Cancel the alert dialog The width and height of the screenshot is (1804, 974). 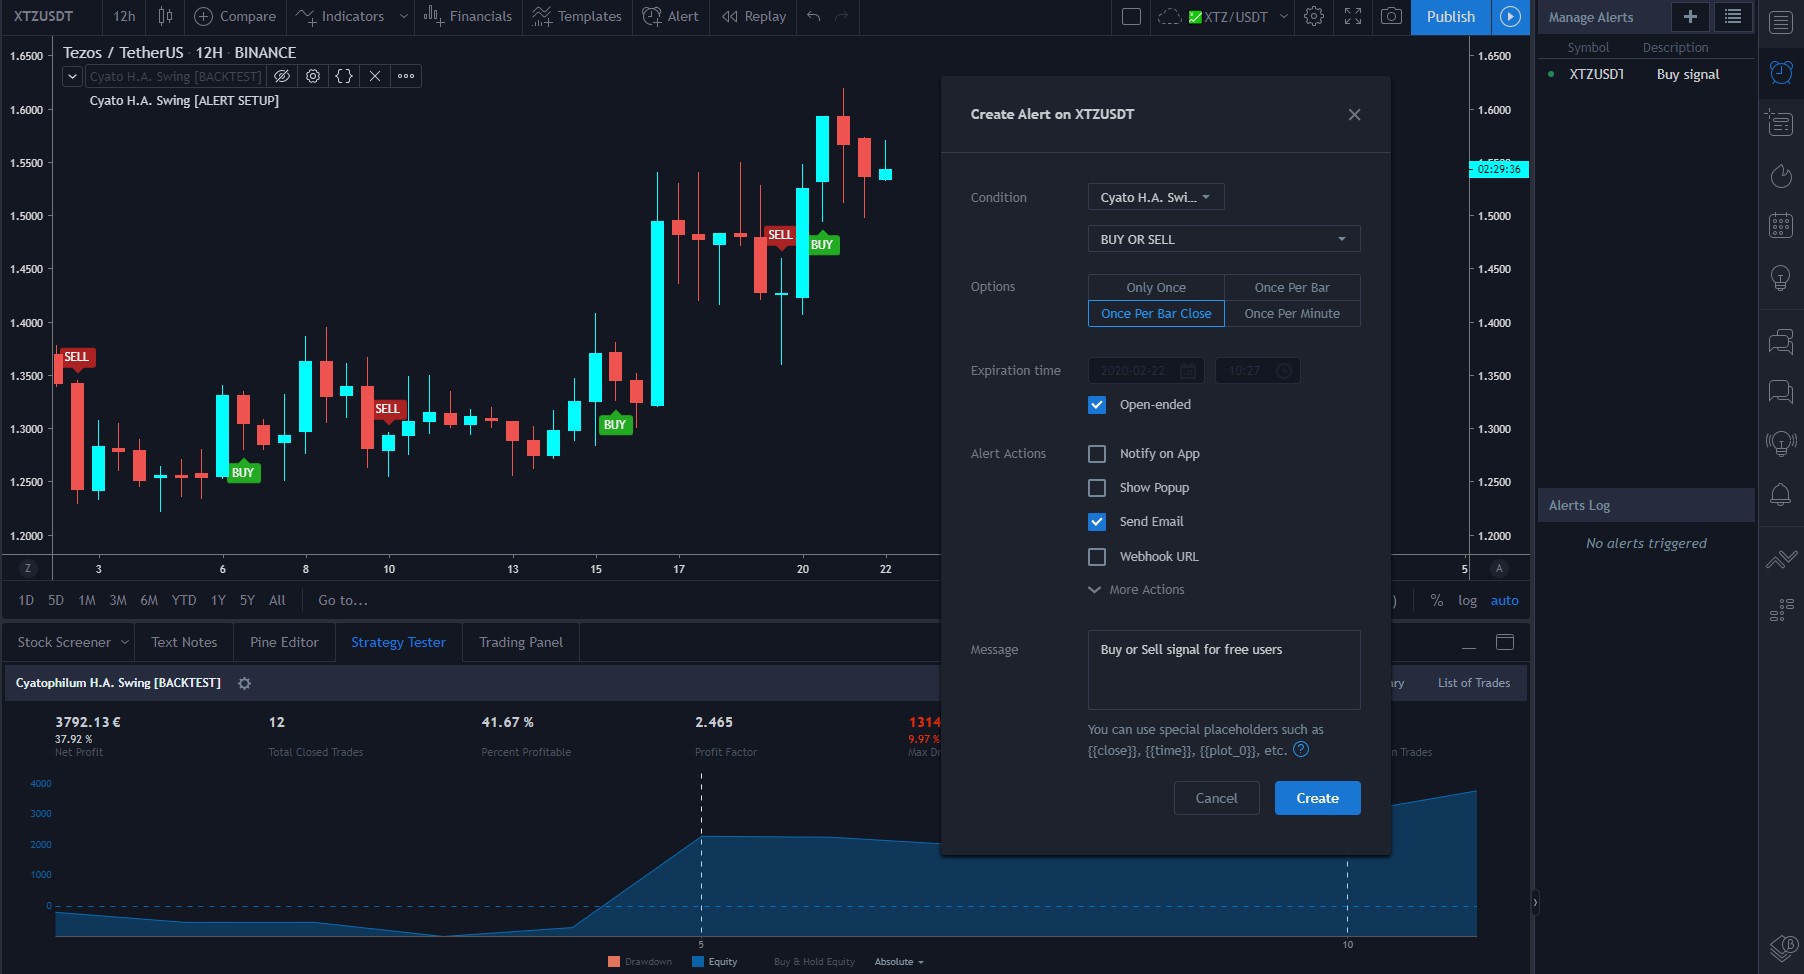click(x=1216, y=798)
